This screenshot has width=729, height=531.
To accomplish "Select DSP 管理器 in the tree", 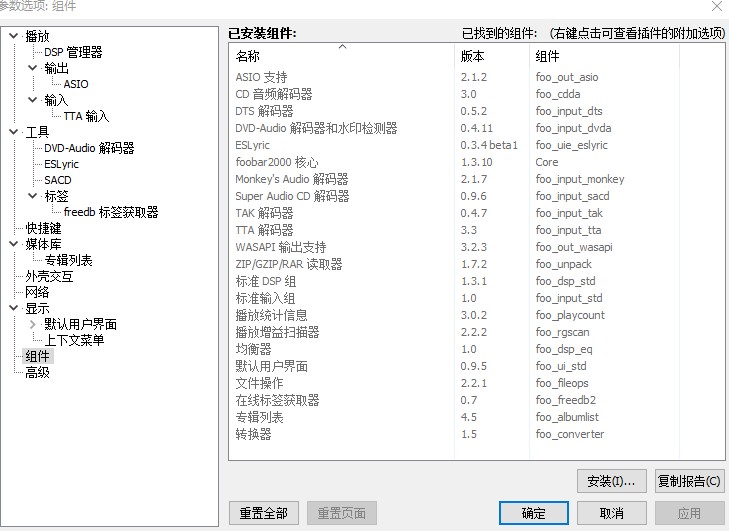I will [73, 52].
